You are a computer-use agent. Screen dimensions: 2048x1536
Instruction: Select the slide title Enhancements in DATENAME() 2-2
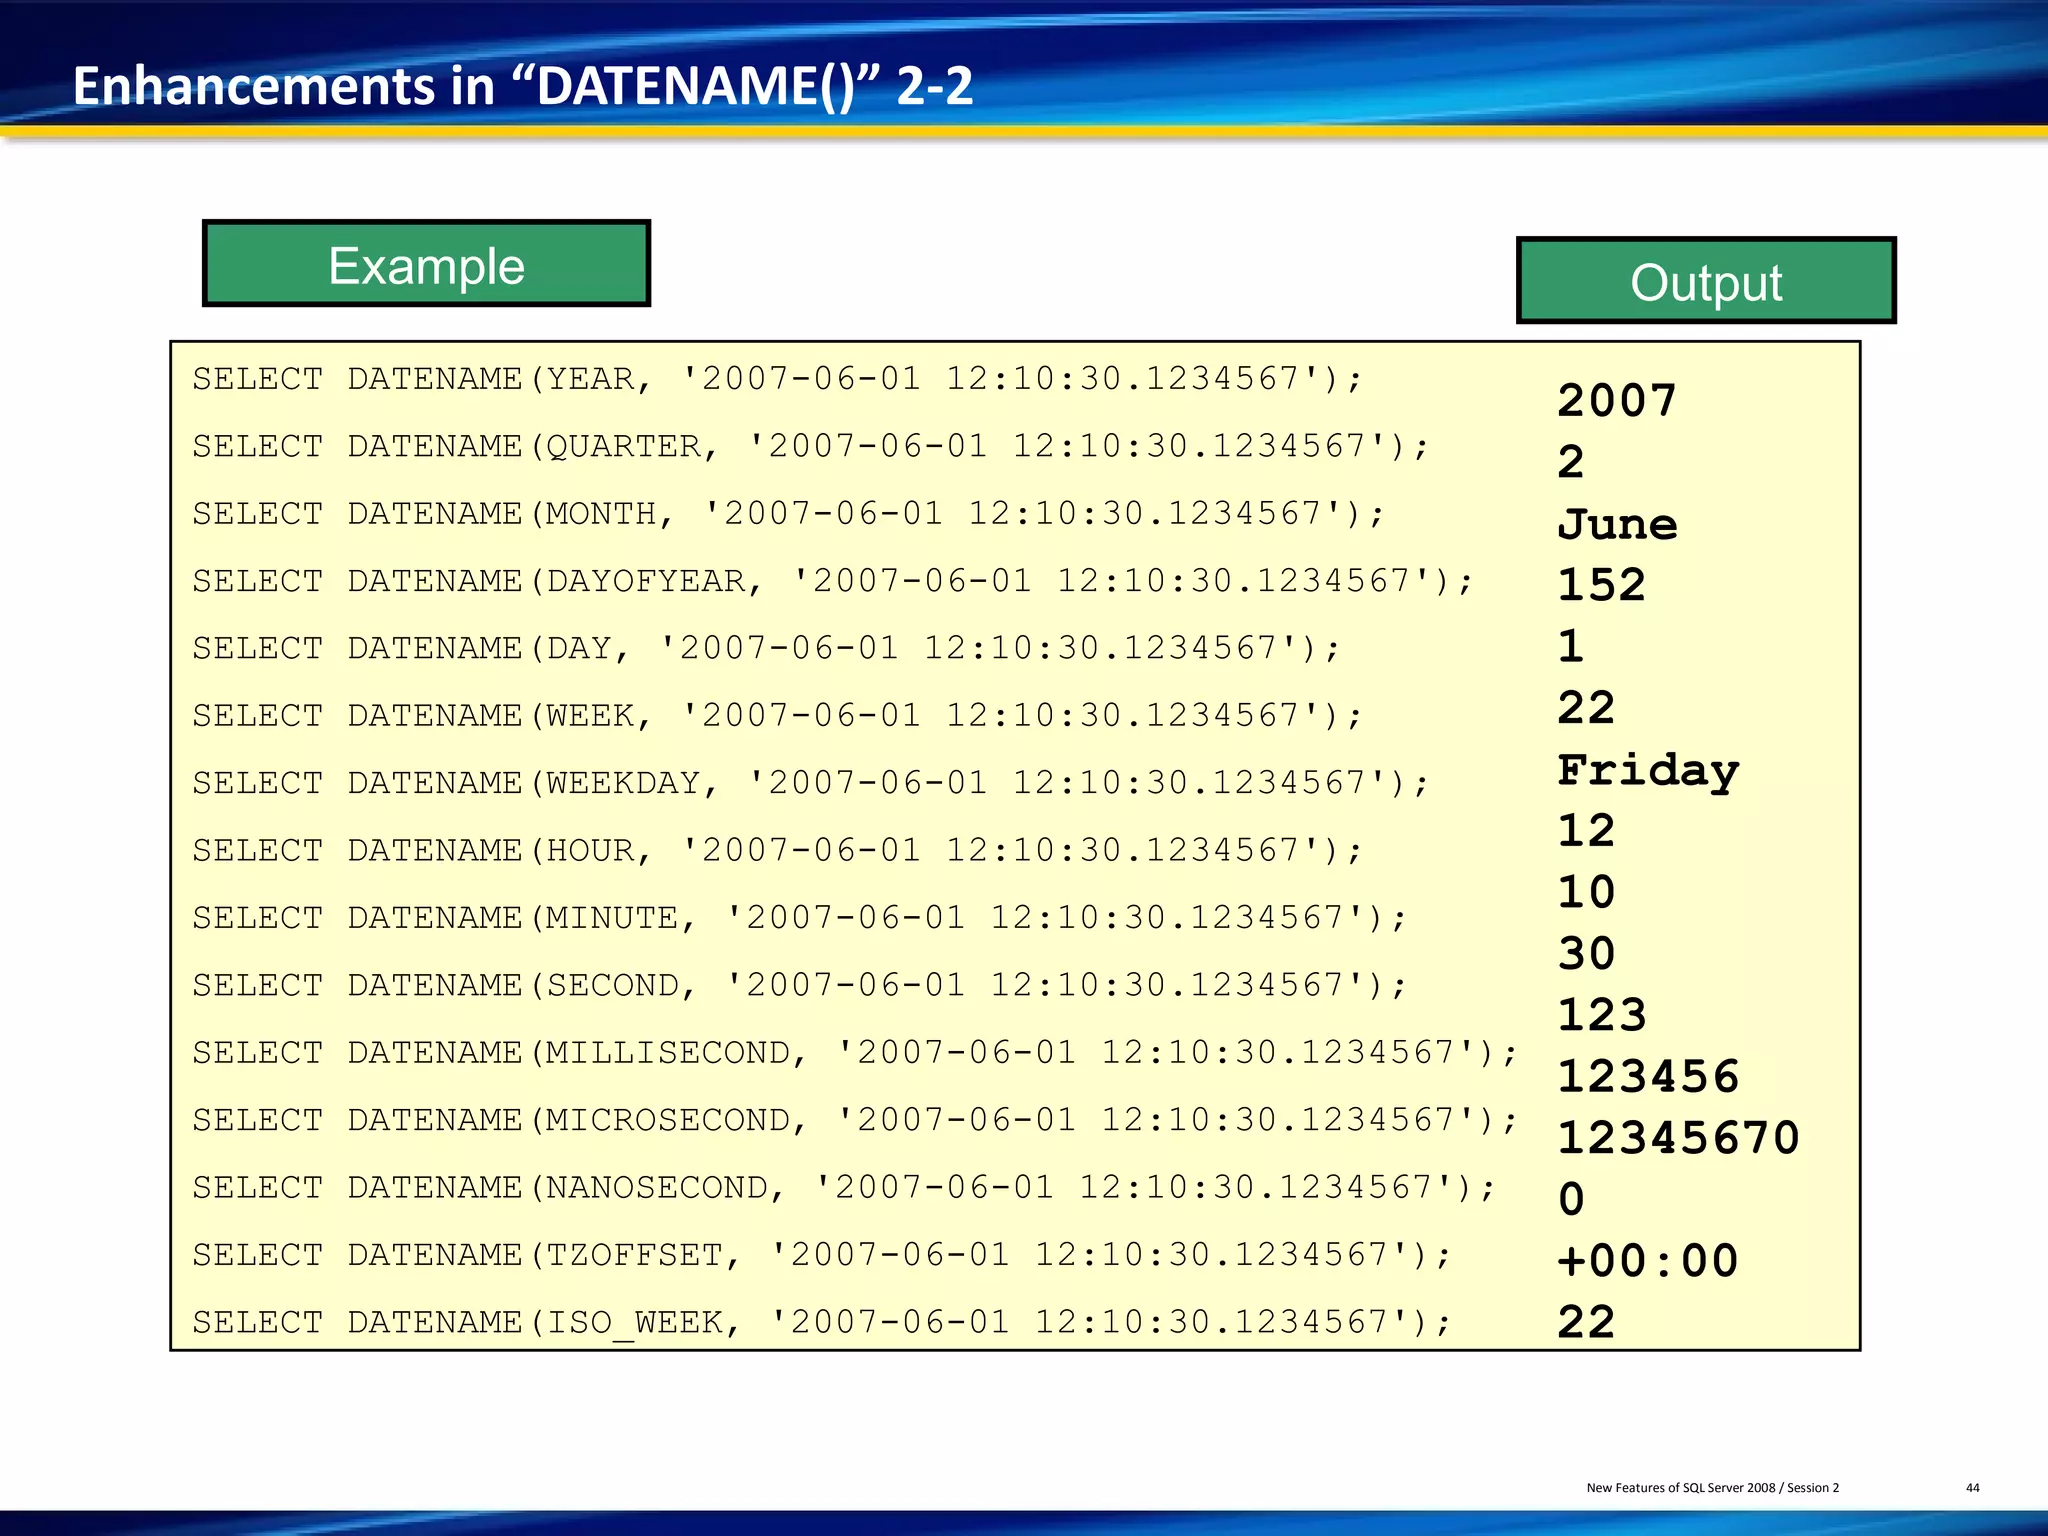coord(522,86)
